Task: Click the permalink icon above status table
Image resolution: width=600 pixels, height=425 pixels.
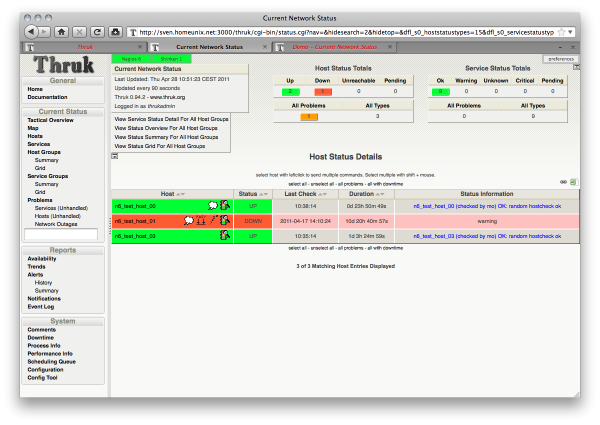Action: click(x=563, y=181)
